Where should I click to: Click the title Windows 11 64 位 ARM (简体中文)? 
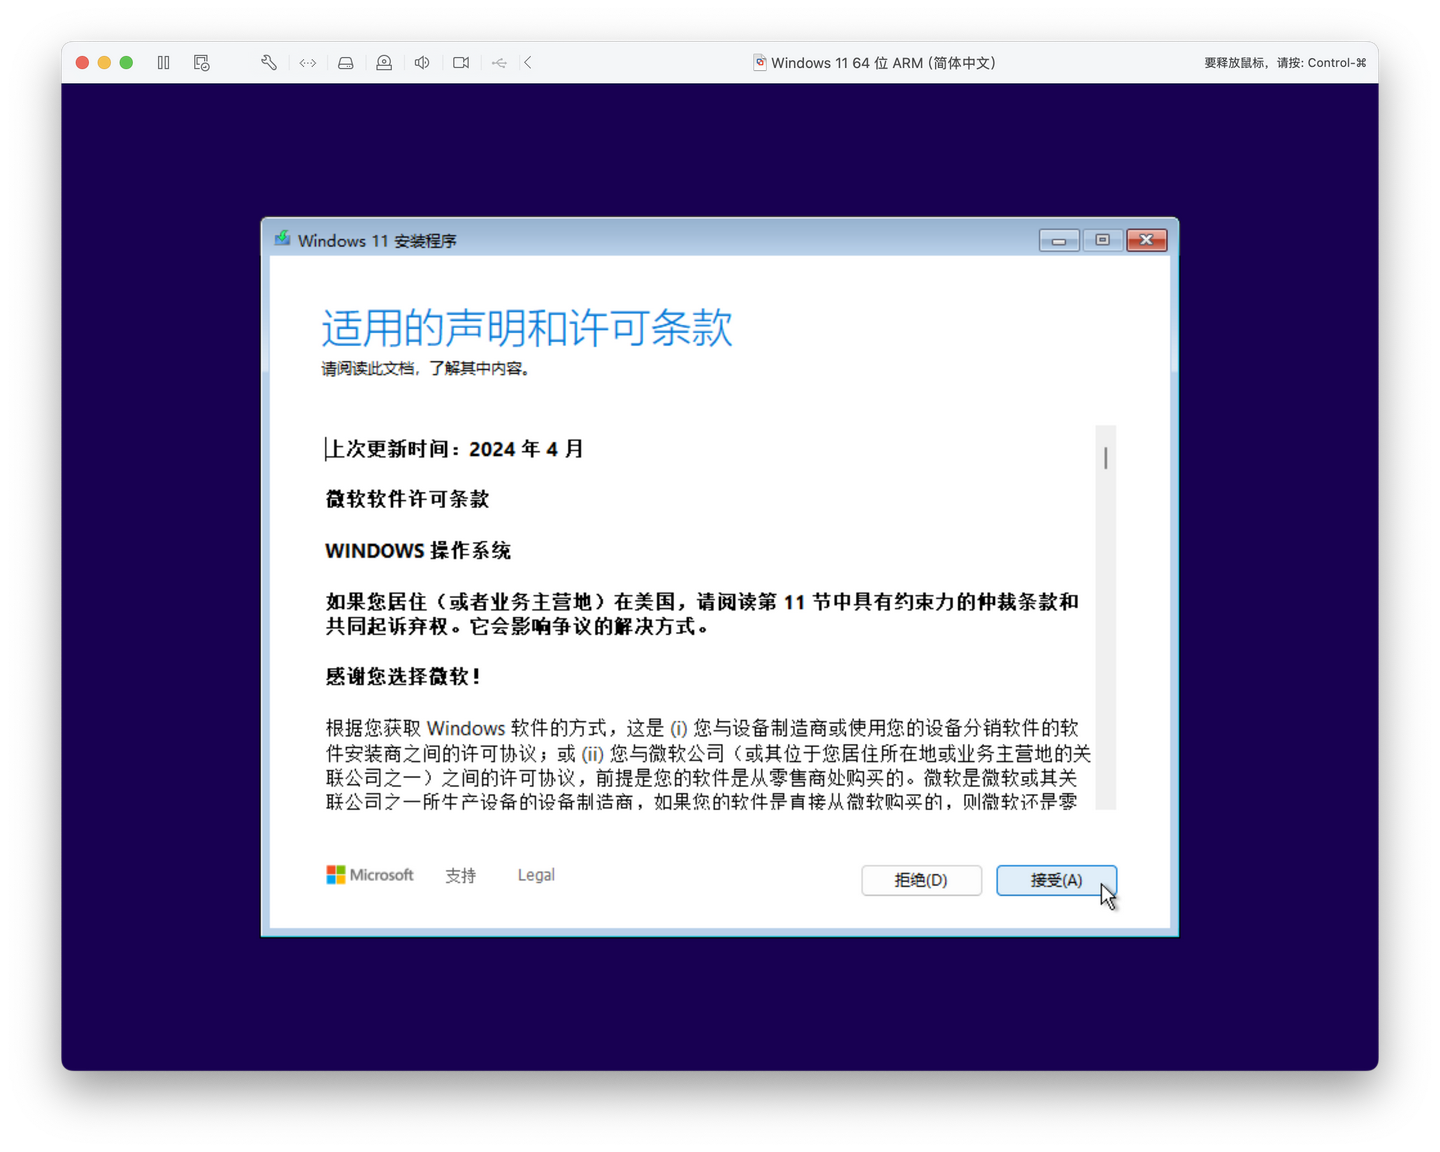(x=883, y=63)
